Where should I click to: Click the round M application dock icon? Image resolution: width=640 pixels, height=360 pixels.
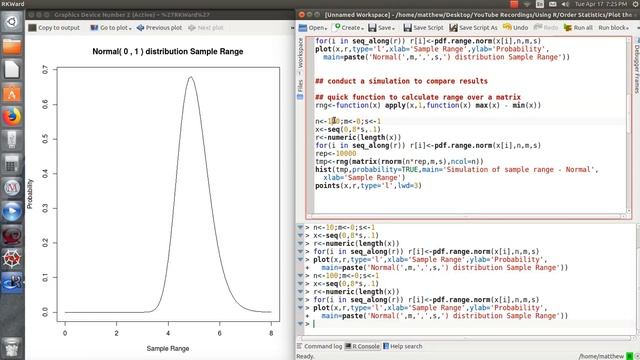(x=11, y=188)
